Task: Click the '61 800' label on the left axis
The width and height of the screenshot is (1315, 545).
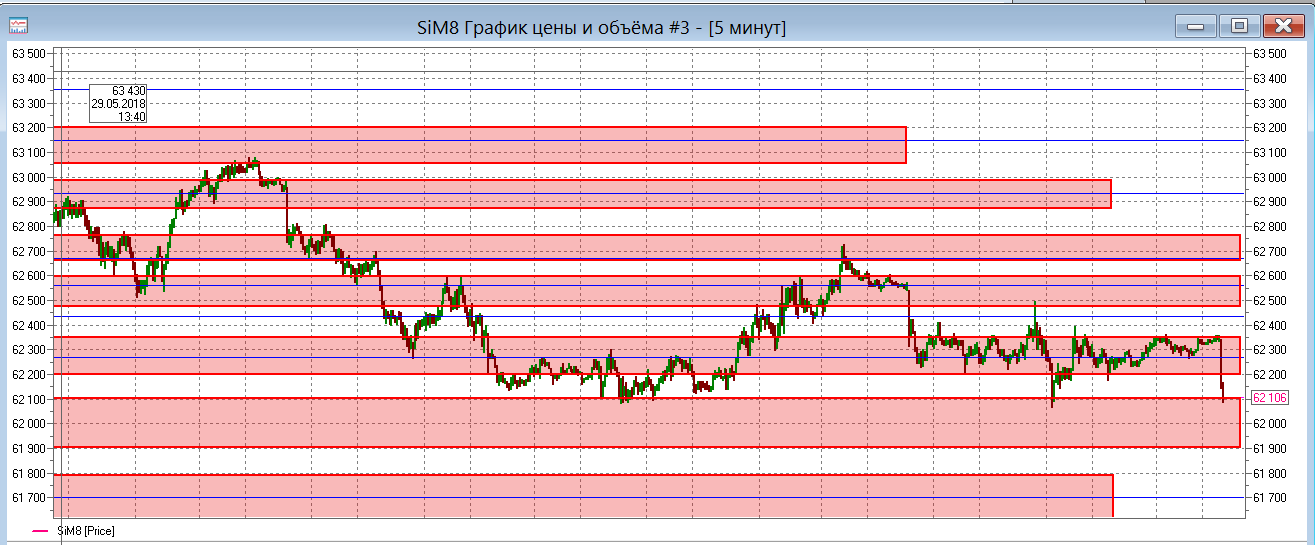Action: (x=28, y=473)
